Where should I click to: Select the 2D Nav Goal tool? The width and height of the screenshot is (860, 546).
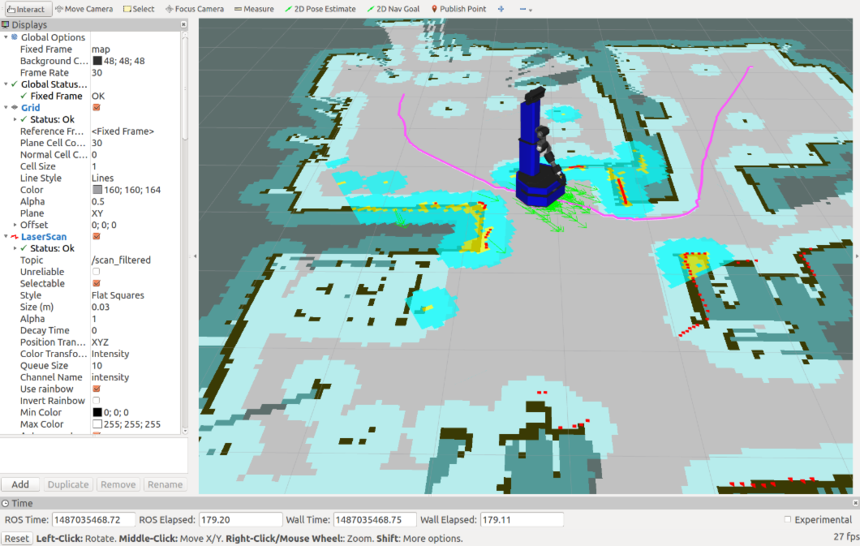coord(393,9)
